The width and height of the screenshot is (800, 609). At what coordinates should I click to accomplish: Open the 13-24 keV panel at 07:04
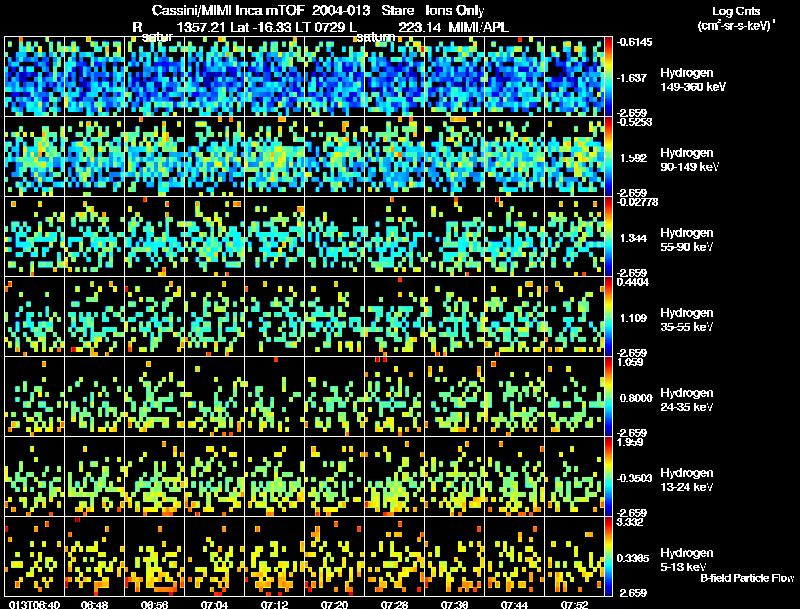pyautogui.click(x=215, y=476)
